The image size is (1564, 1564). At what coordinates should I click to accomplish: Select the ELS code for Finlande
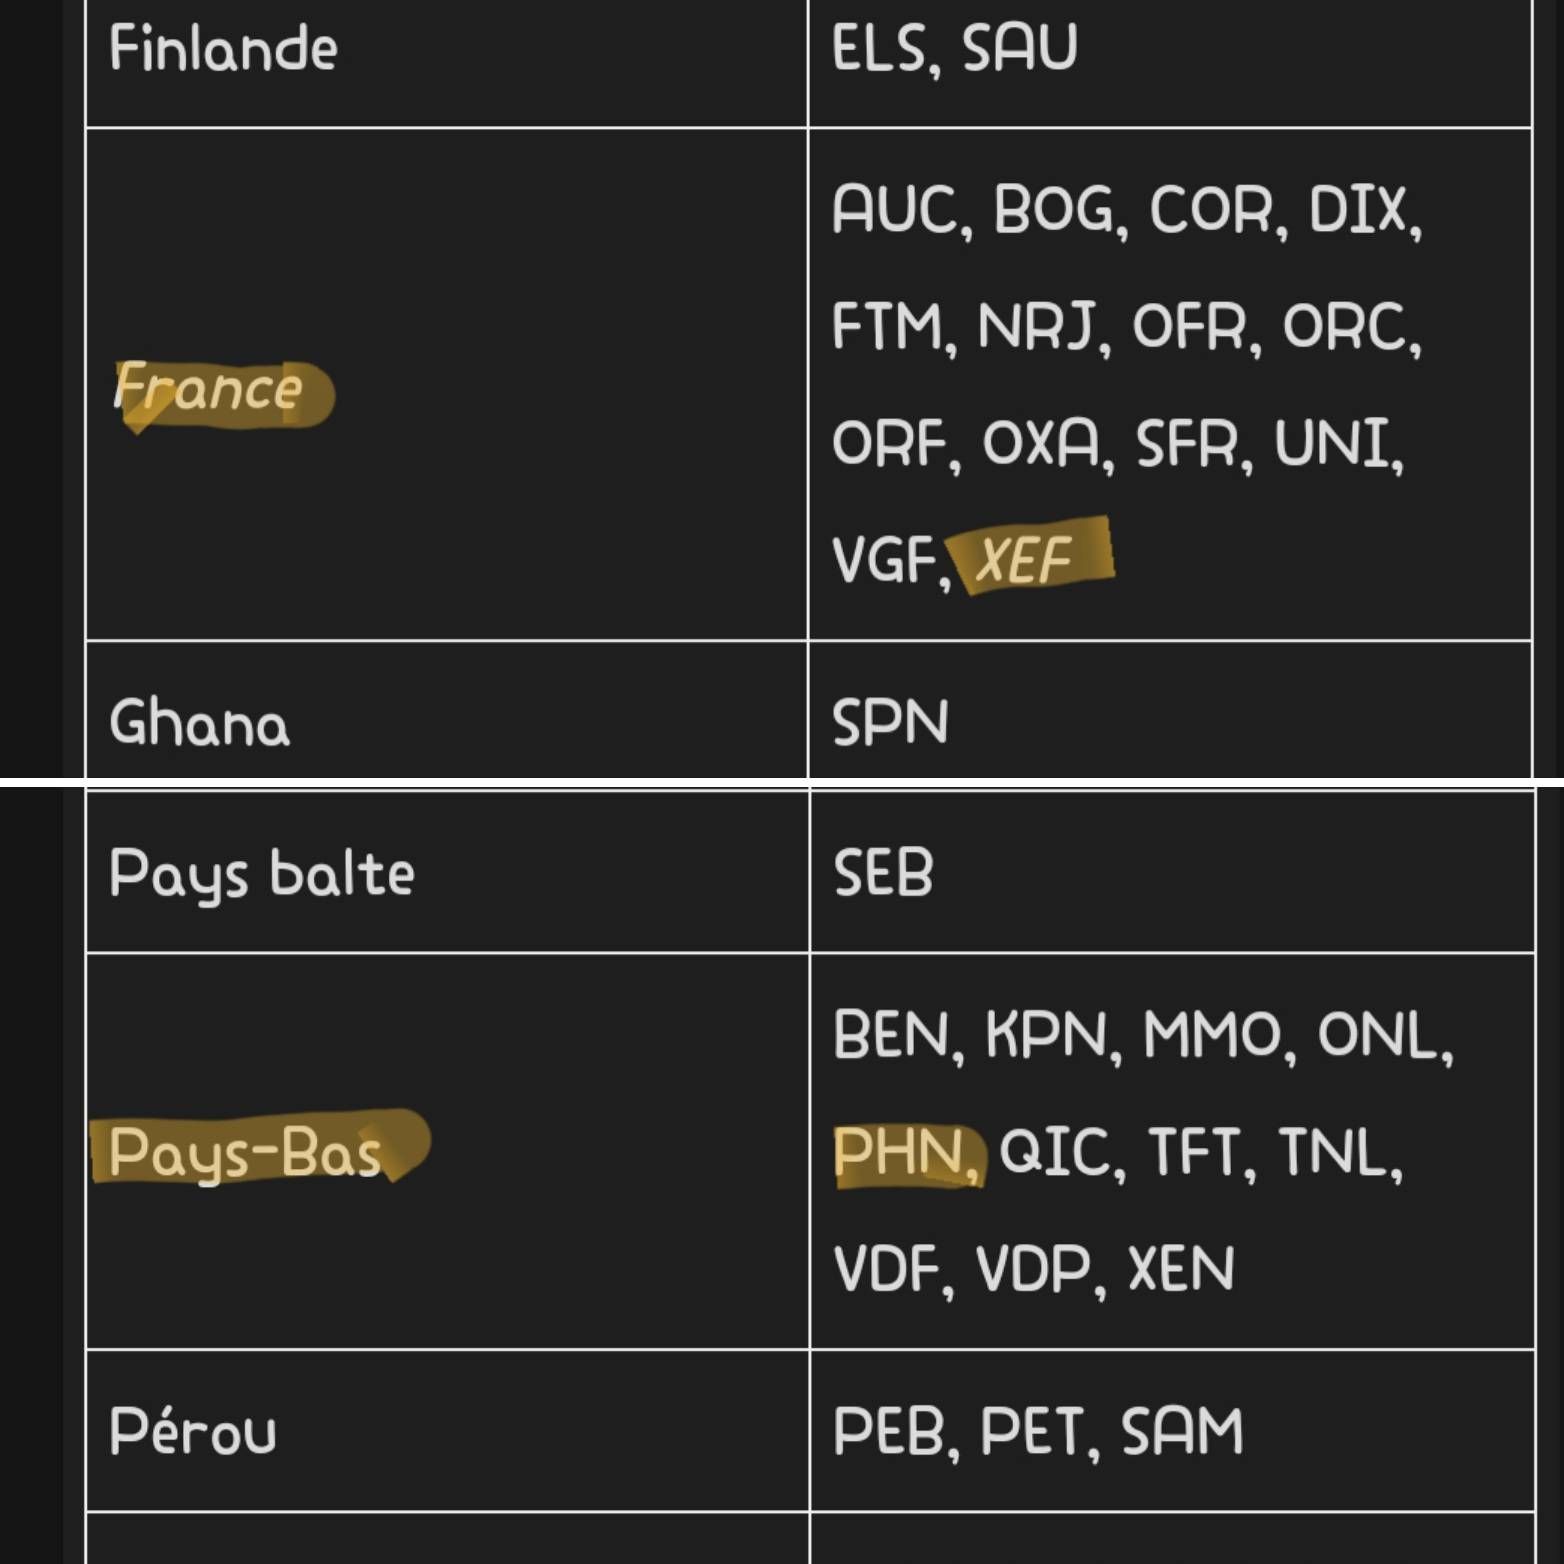879,48
